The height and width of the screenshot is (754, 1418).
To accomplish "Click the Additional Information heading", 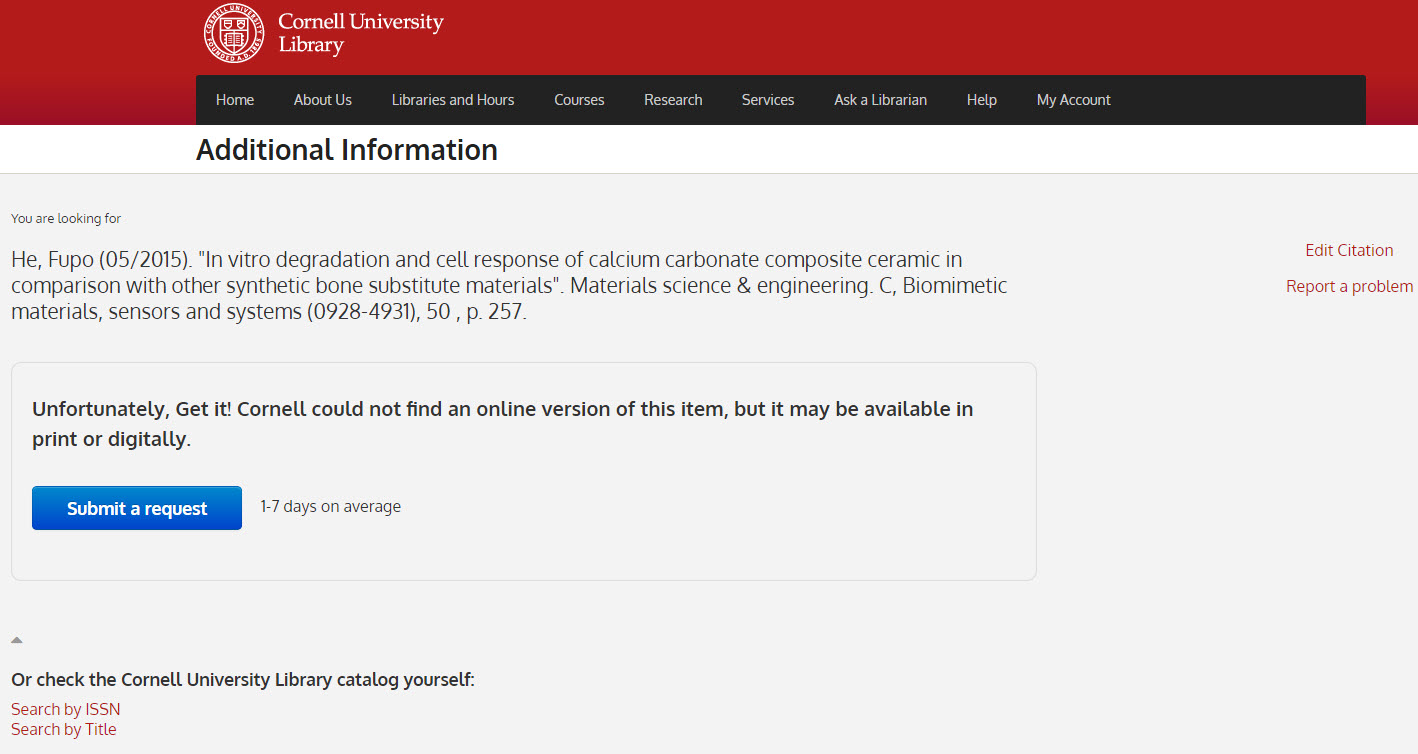I will [x=347, y=150].
